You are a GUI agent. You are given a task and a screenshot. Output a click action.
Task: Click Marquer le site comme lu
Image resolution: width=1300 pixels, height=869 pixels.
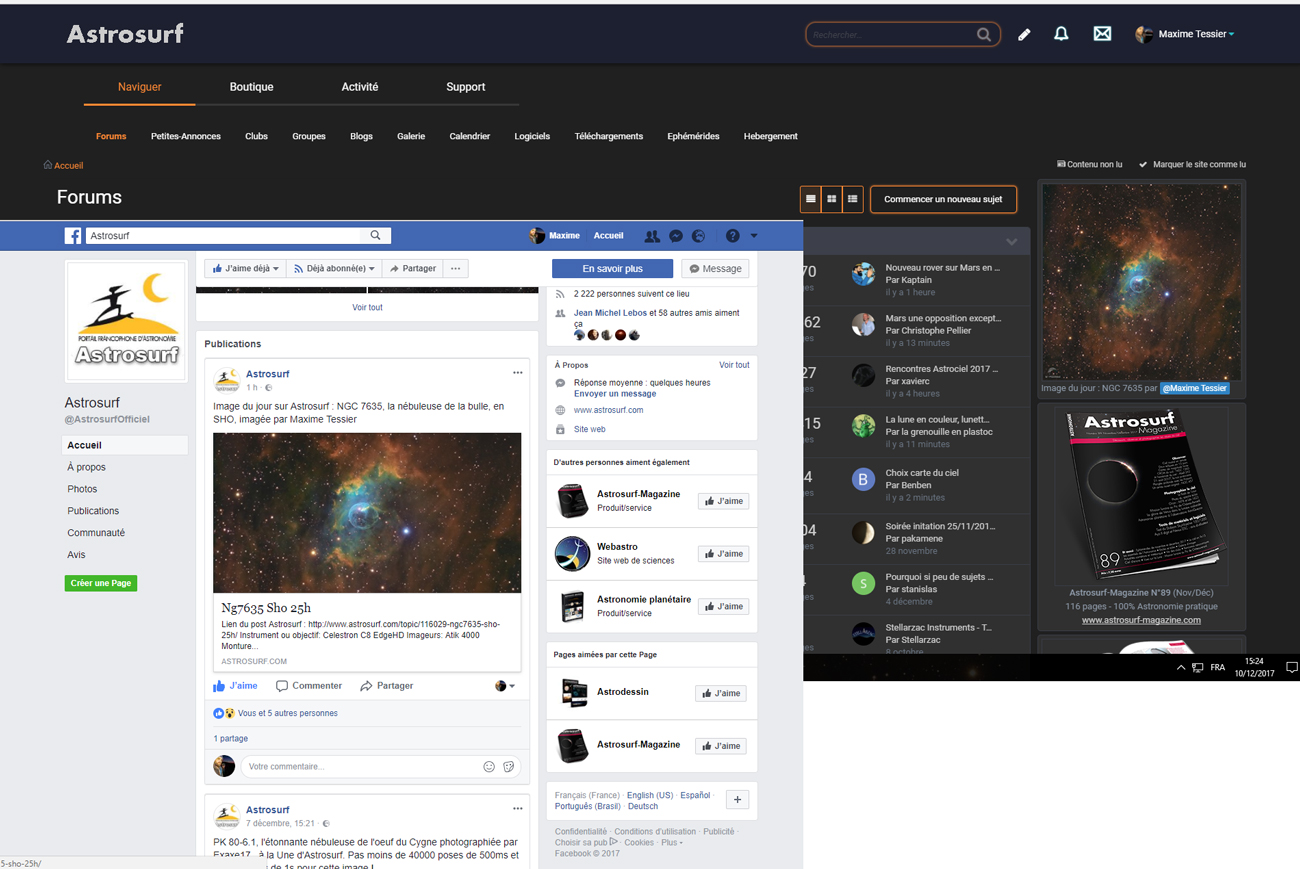pyautogui.click(x=1192, y=165)
